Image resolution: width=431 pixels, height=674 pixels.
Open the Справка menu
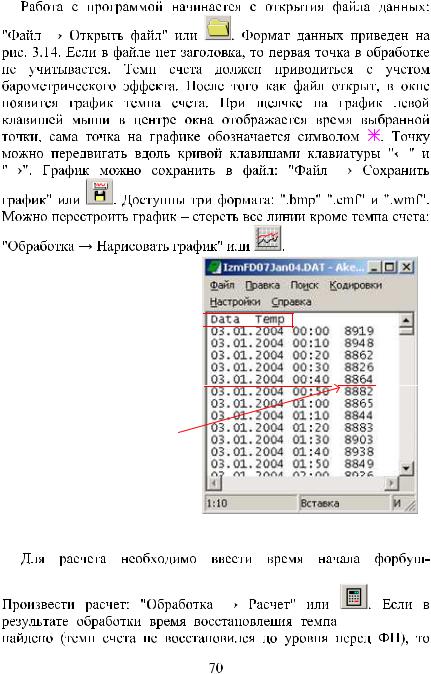291,302
